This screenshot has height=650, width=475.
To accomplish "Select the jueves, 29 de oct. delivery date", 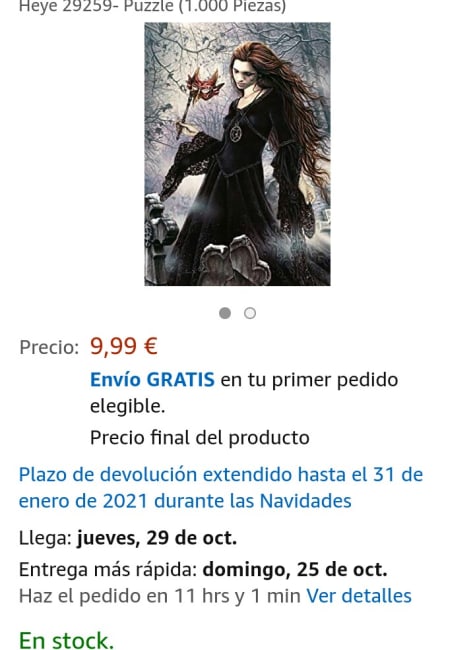I will click(157, 538).
